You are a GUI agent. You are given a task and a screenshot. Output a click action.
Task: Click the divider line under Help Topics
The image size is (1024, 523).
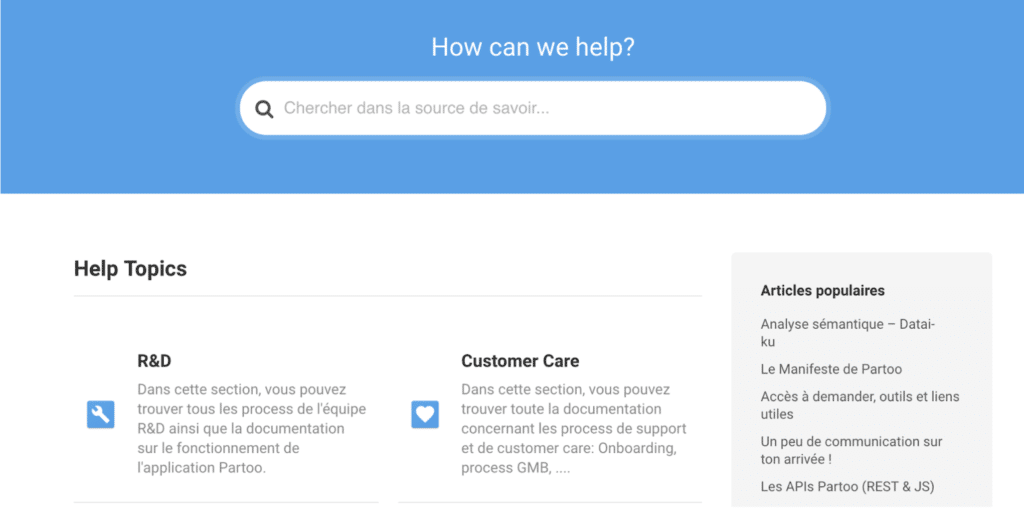point(388,296)
